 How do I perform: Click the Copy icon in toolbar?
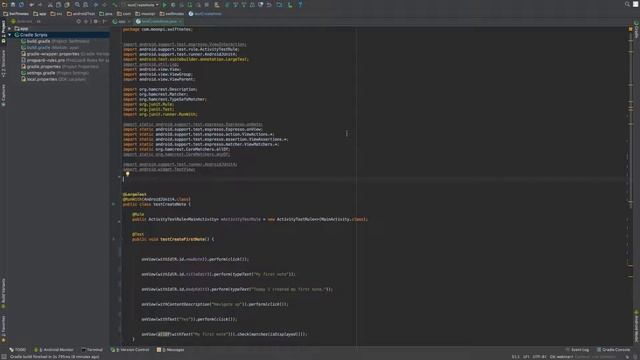(x=58, y=5)
